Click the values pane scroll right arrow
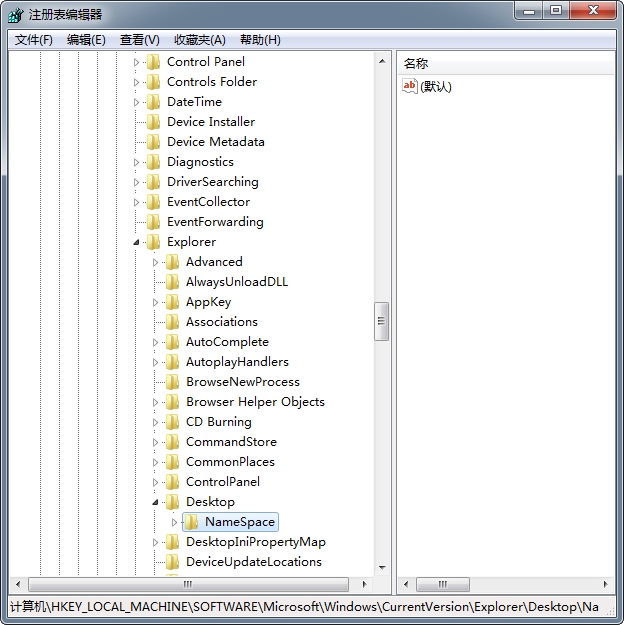This screenshot has width=624, height=625. tap(606, 584)
